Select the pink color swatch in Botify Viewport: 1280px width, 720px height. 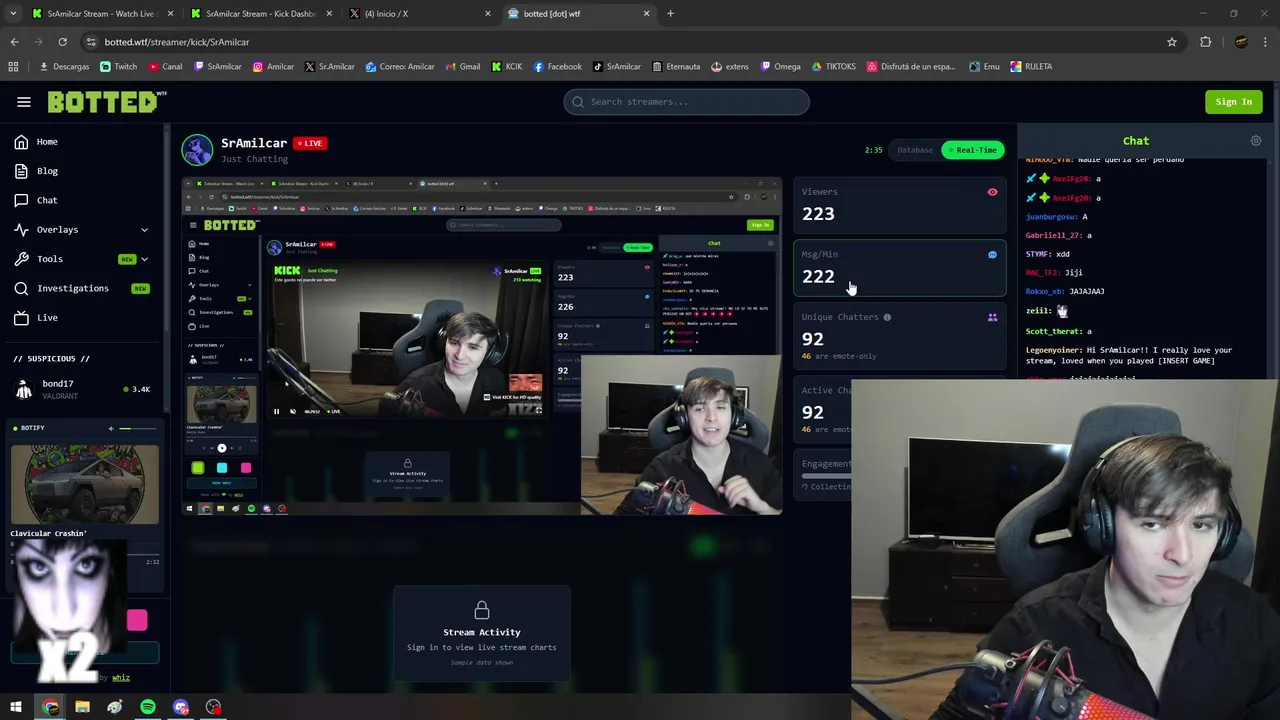click(x=137, y=621)
